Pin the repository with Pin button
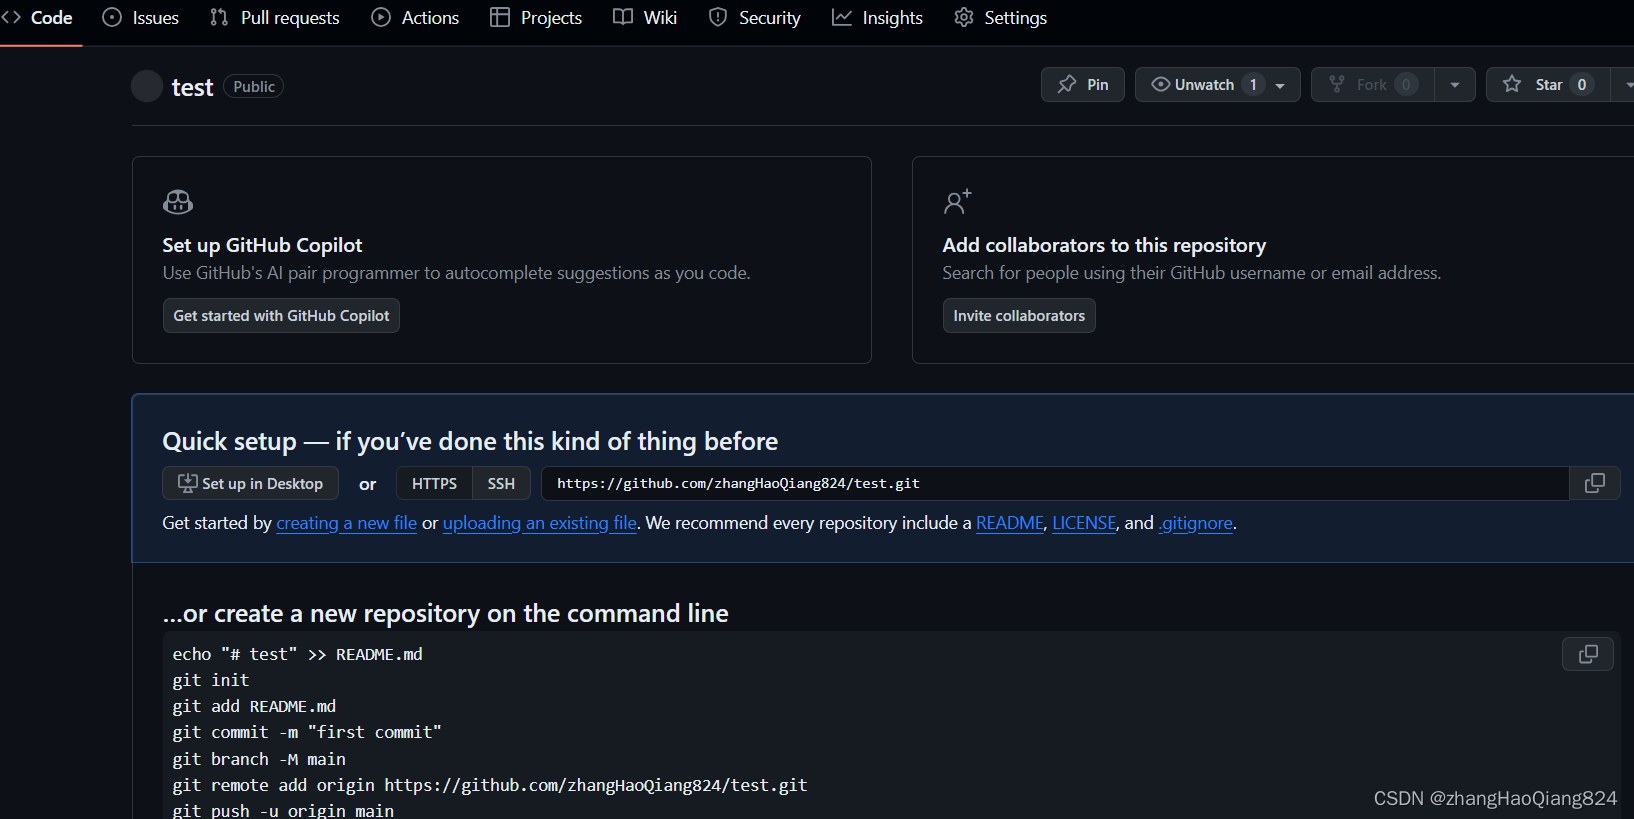 pyautogui.click(x=1083, y=85)
